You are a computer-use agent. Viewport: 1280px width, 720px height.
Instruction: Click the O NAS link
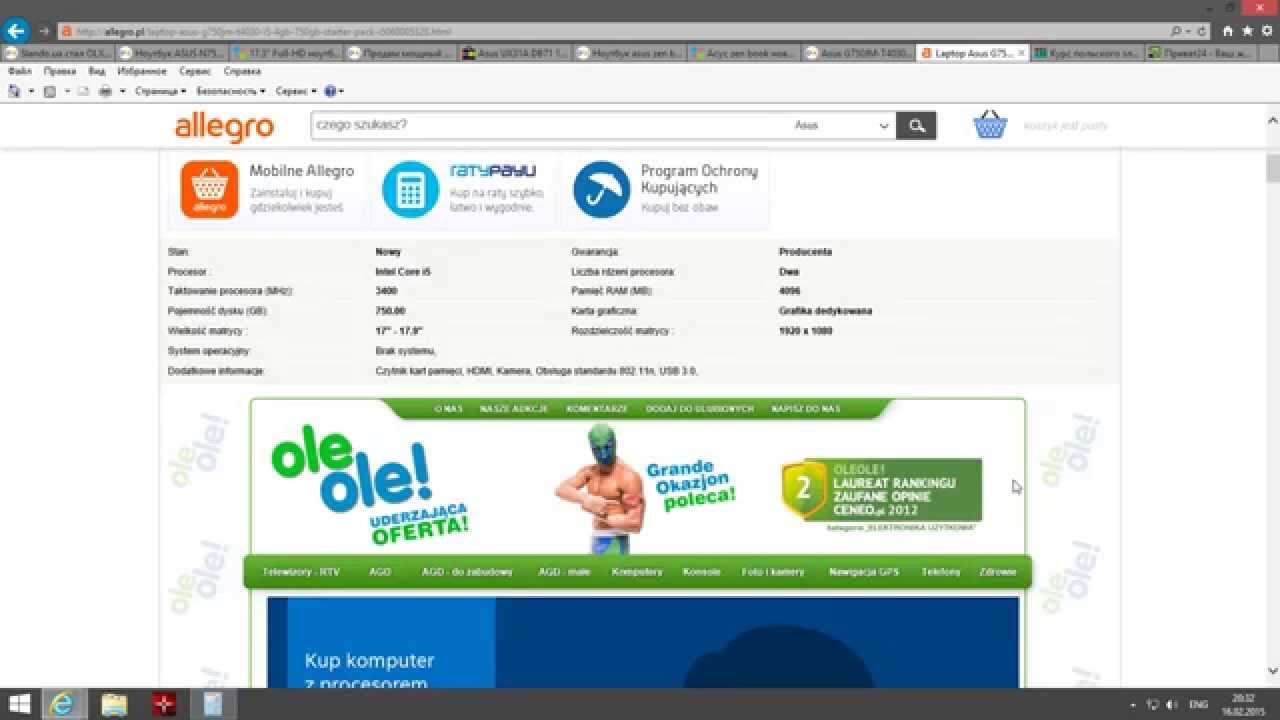pos(448,409)
